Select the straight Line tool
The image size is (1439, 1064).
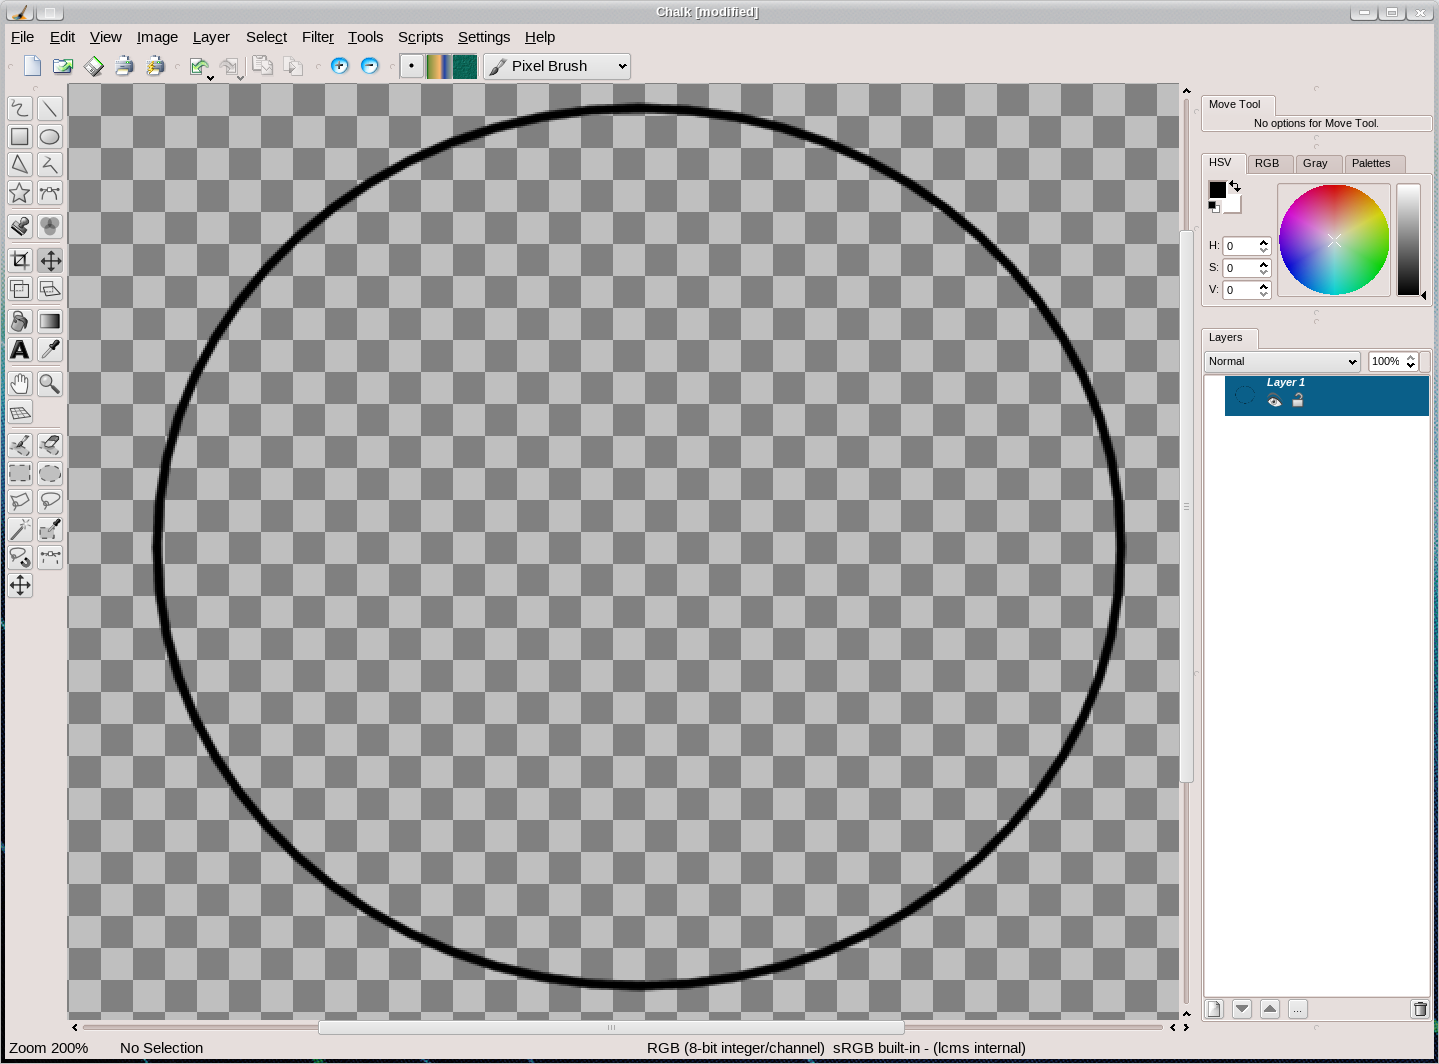pyautogui.click(x=50, y=108)
